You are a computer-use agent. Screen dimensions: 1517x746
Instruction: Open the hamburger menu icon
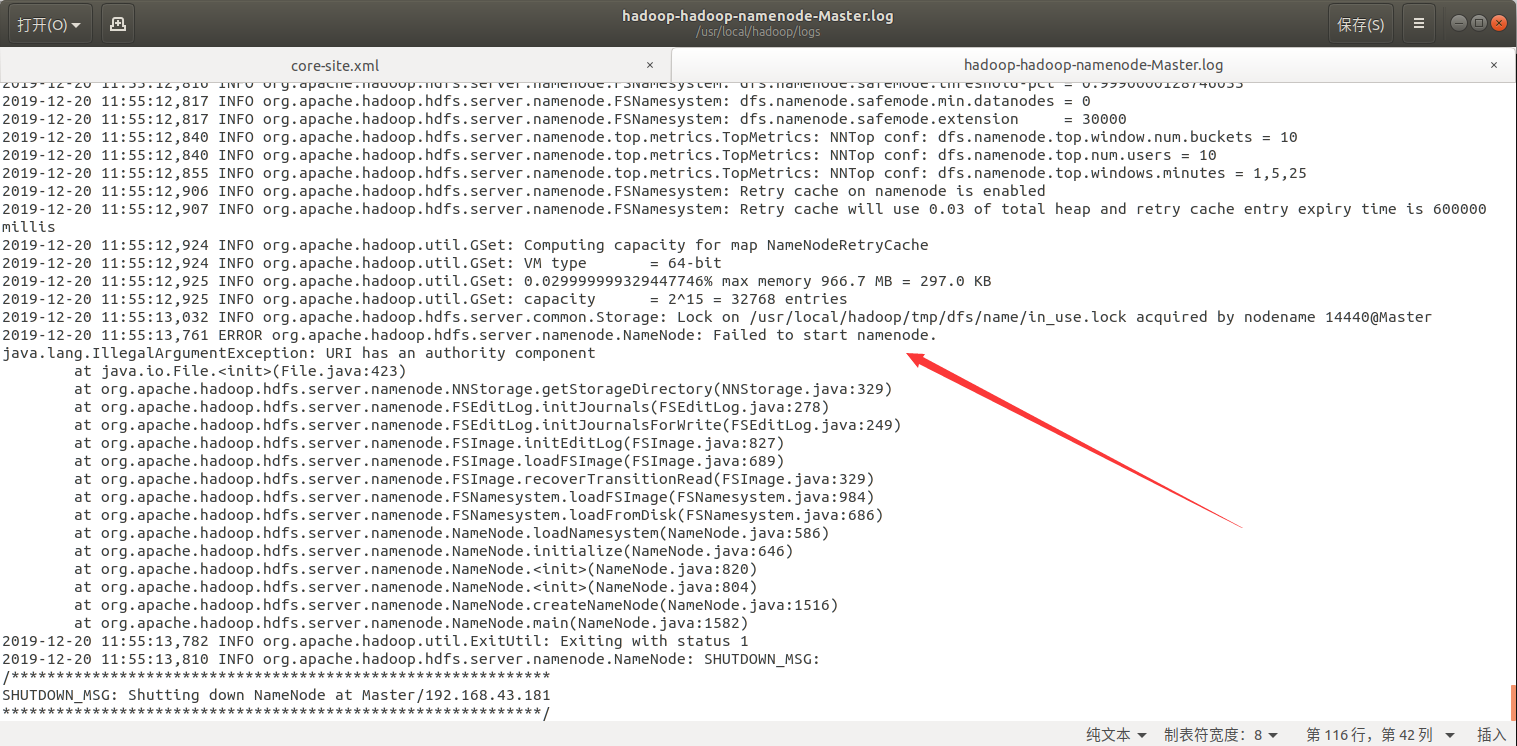pos(1418,22)
